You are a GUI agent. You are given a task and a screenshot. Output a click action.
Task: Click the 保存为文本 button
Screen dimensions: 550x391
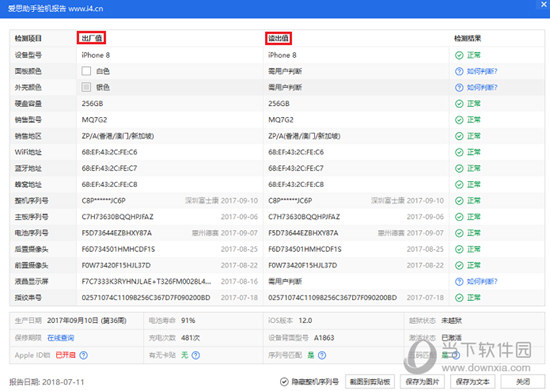pos(472,382)
